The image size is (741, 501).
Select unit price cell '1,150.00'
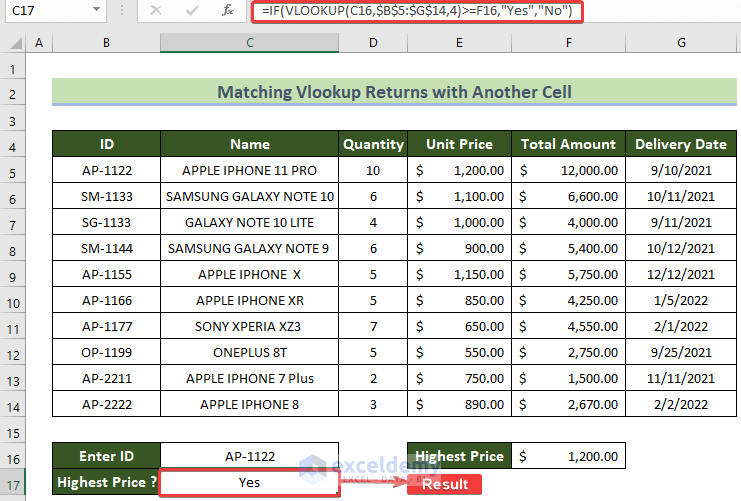pos(459,274)
